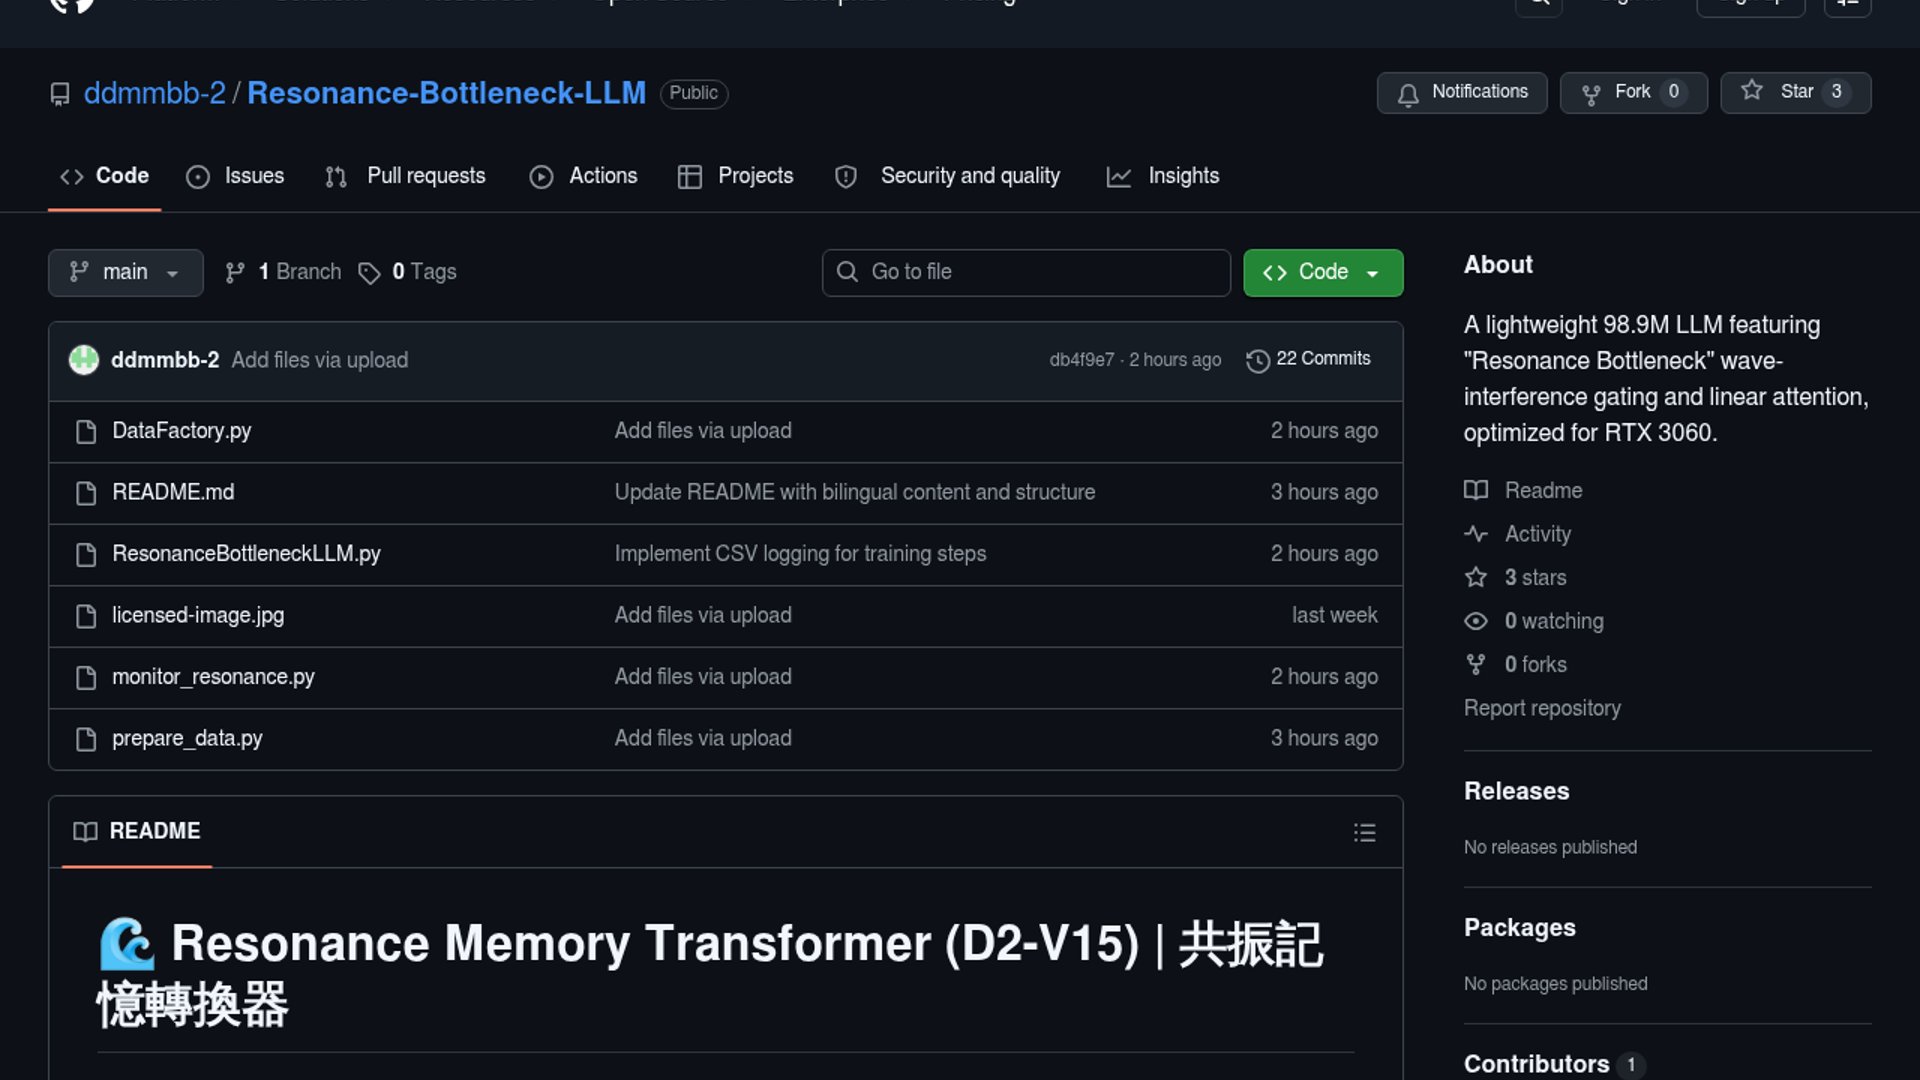Expand the green Code dropdown button
The width and height of the screenshot is (1920, 1080).
pos(1322,272)
